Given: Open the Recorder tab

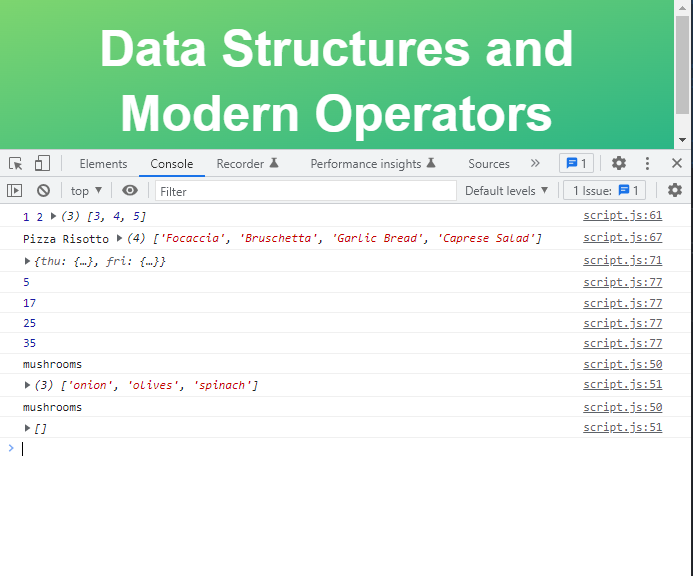Looking at the screenshot, I should pos(248,164).
